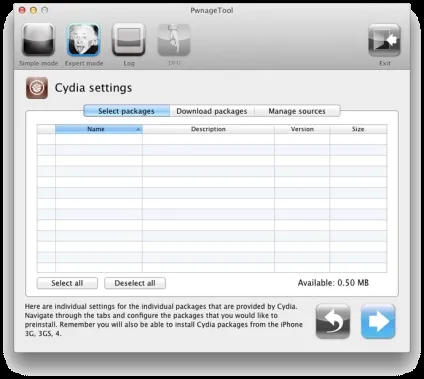Click the Version column header
Image resolution: width=424 pixels, height=379 pixels.
point(302,129)
